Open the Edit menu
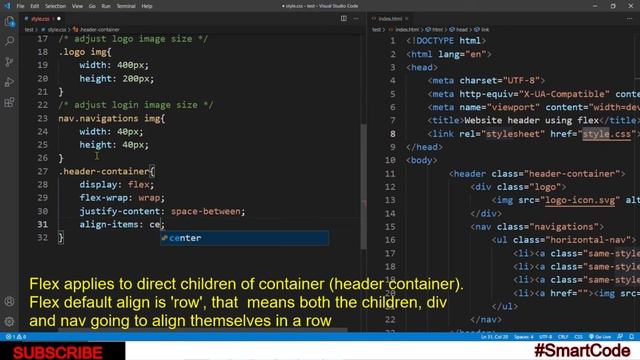This screenshot has height=360, width=640. point(35,6)
